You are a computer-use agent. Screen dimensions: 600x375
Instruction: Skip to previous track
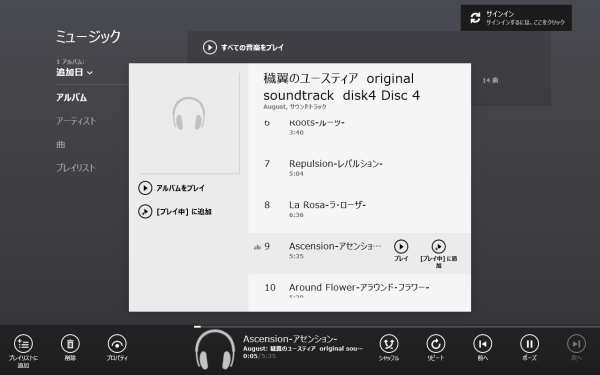pos(483,344)
